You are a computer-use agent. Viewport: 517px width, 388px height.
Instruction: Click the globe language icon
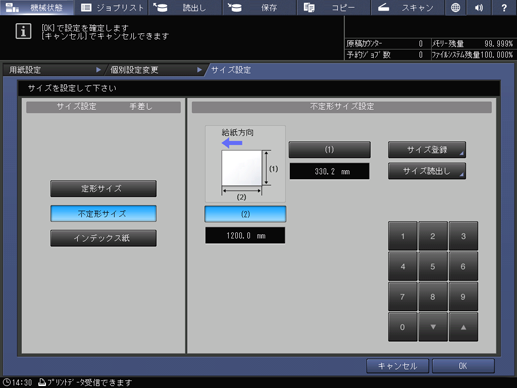[x=455, y=7]
